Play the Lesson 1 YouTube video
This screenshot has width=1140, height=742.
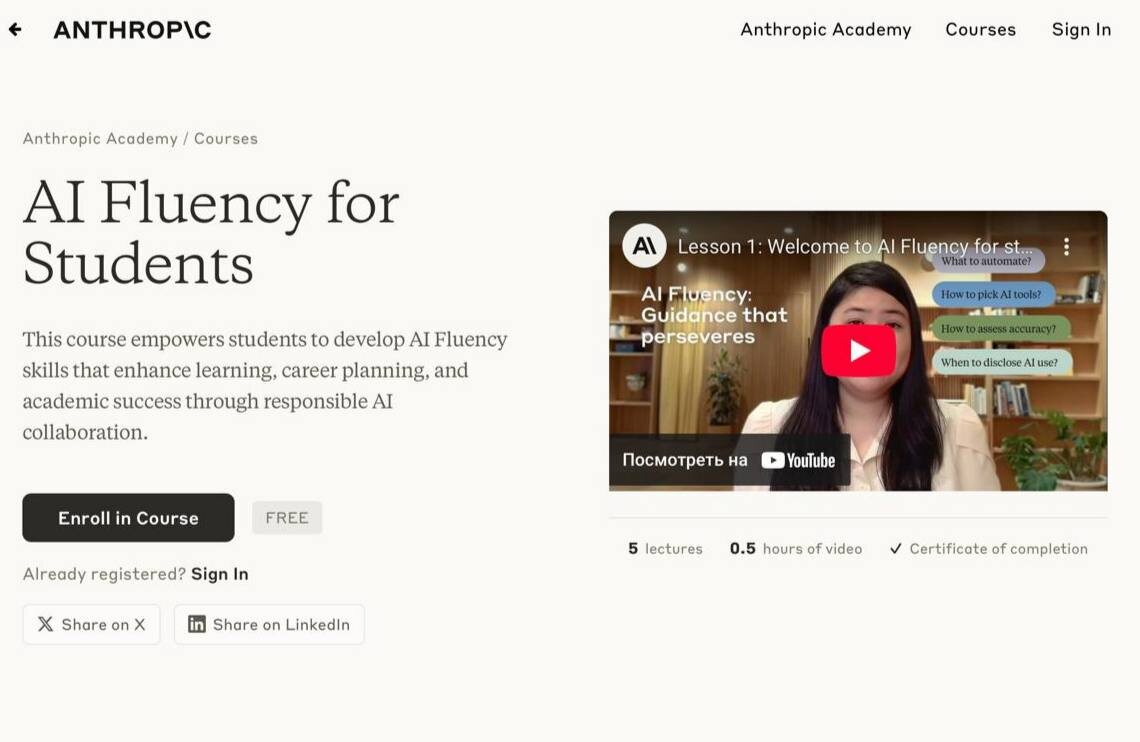pyautogui.click(x=858, y=350)
